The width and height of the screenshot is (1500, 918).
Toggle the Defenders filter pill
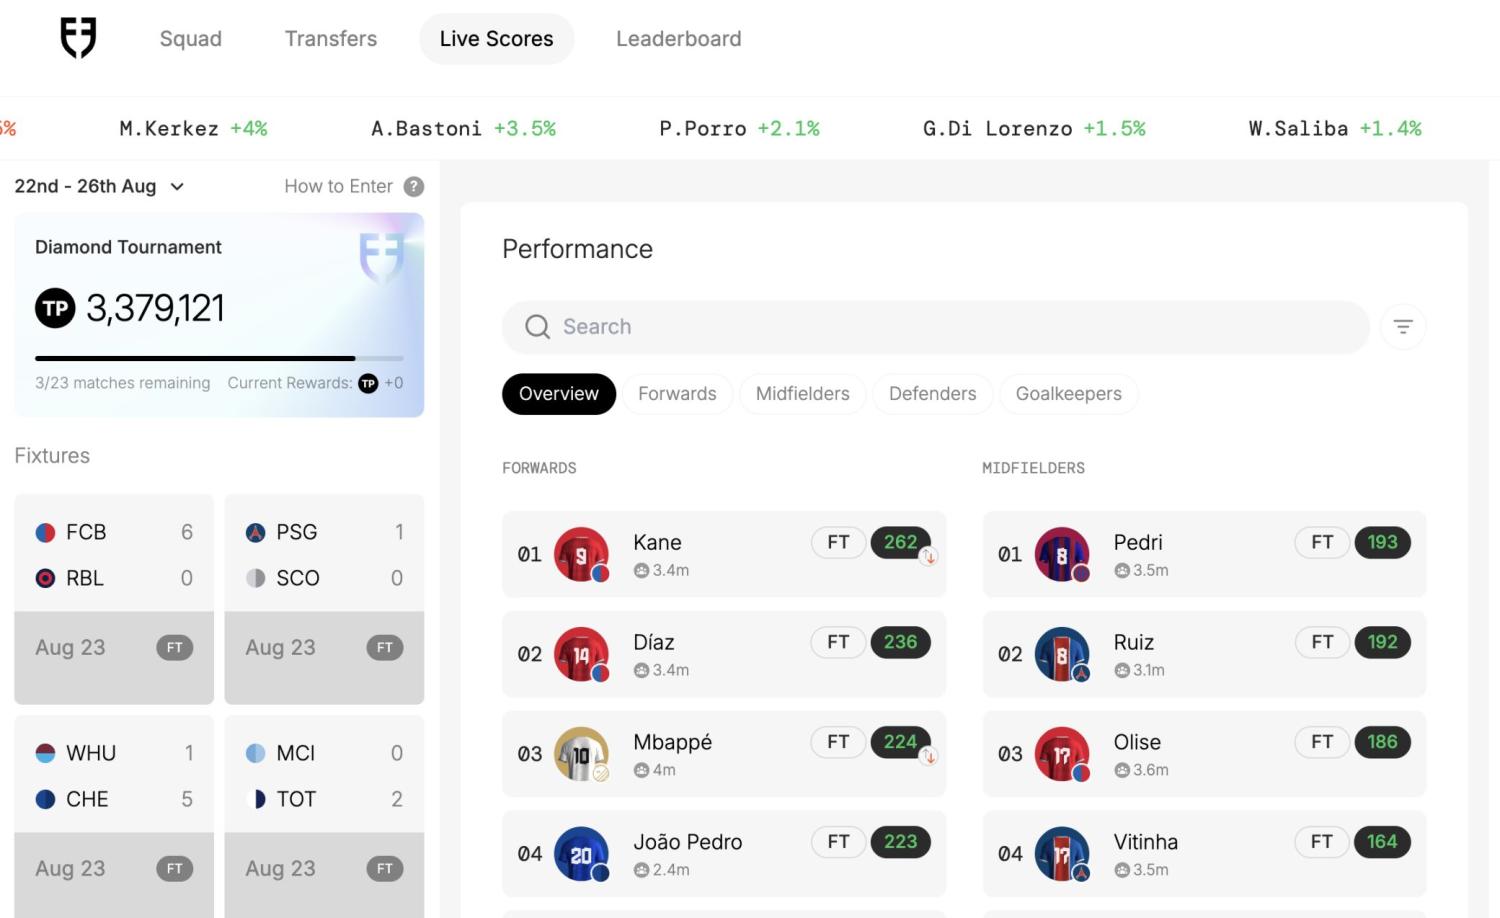(x=932, y=393)
